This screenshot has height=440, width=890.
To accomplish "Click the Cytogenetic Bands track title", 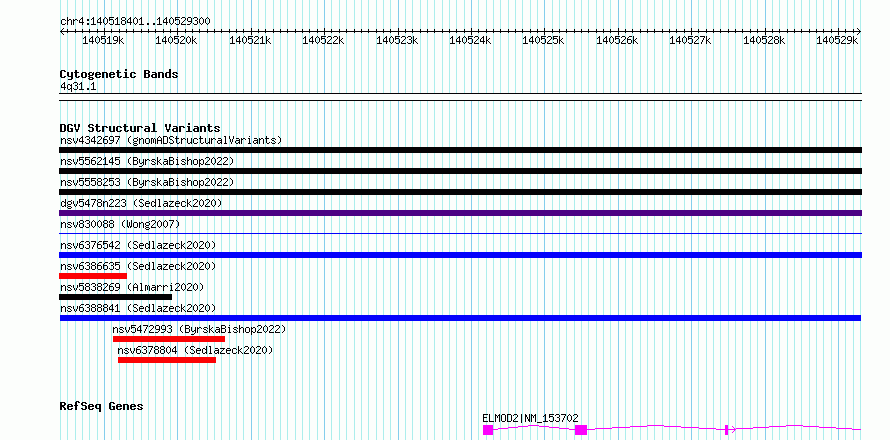I will click(x=119, y=74).
